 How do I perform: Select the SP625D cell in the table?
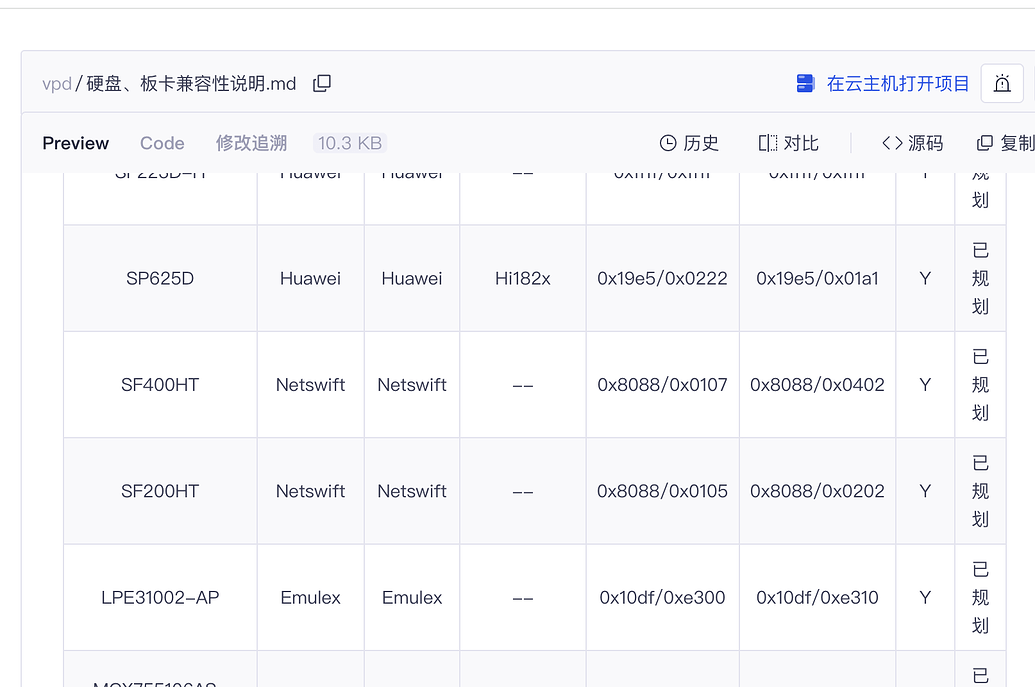coord(159,278)
